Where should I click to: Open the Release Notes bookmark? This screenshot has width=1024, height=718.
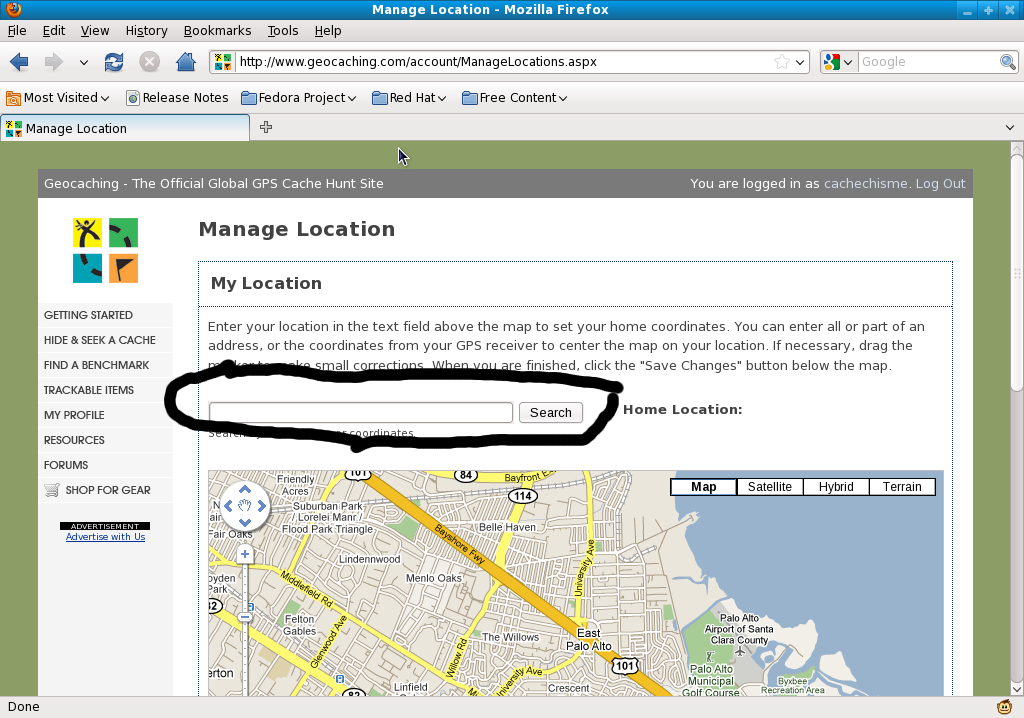tap(177, 98)
